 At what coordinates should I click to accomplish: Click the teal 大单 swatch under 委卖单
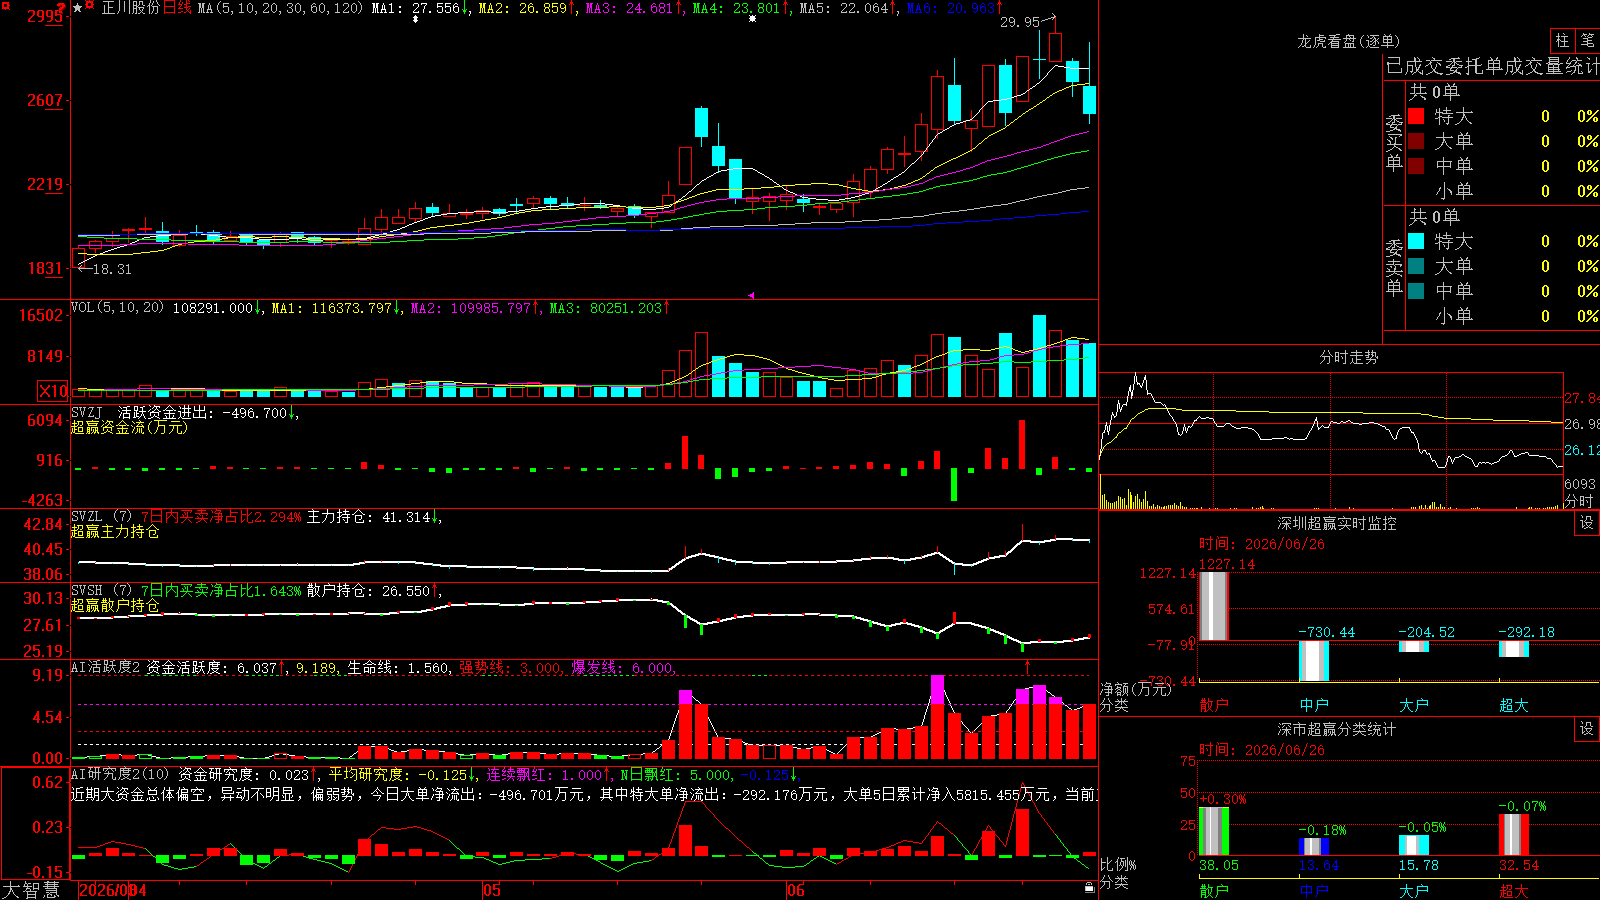1416,266
